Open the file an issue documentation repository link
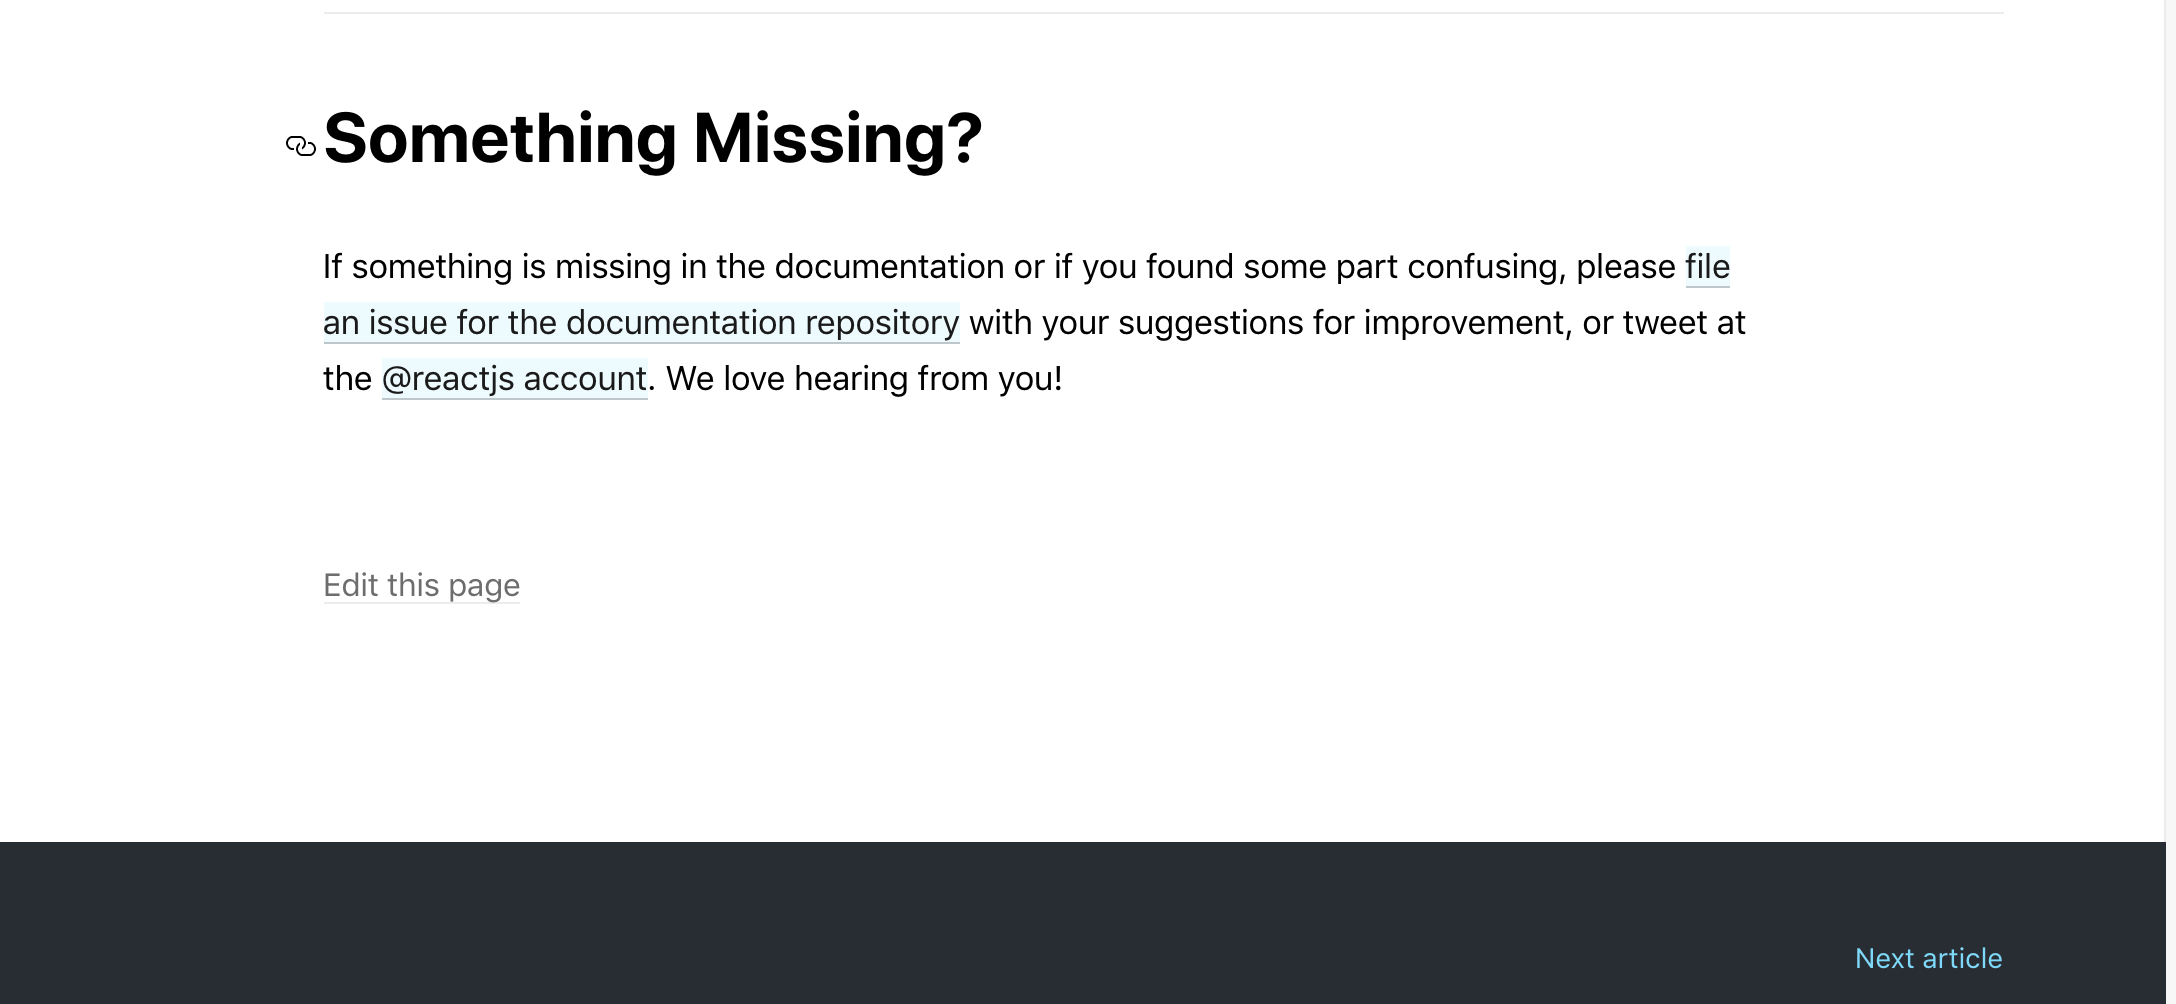 click(640, 322)
